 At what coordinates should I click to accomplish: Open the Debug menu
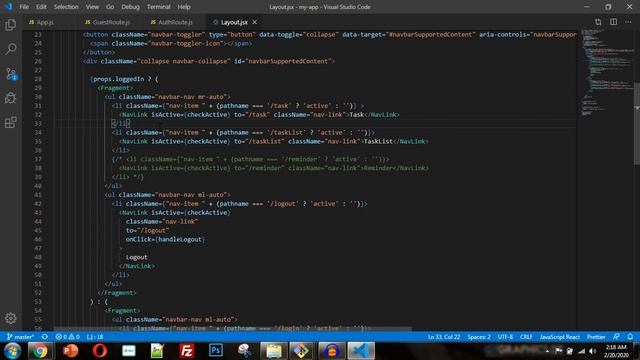[130, 7]
